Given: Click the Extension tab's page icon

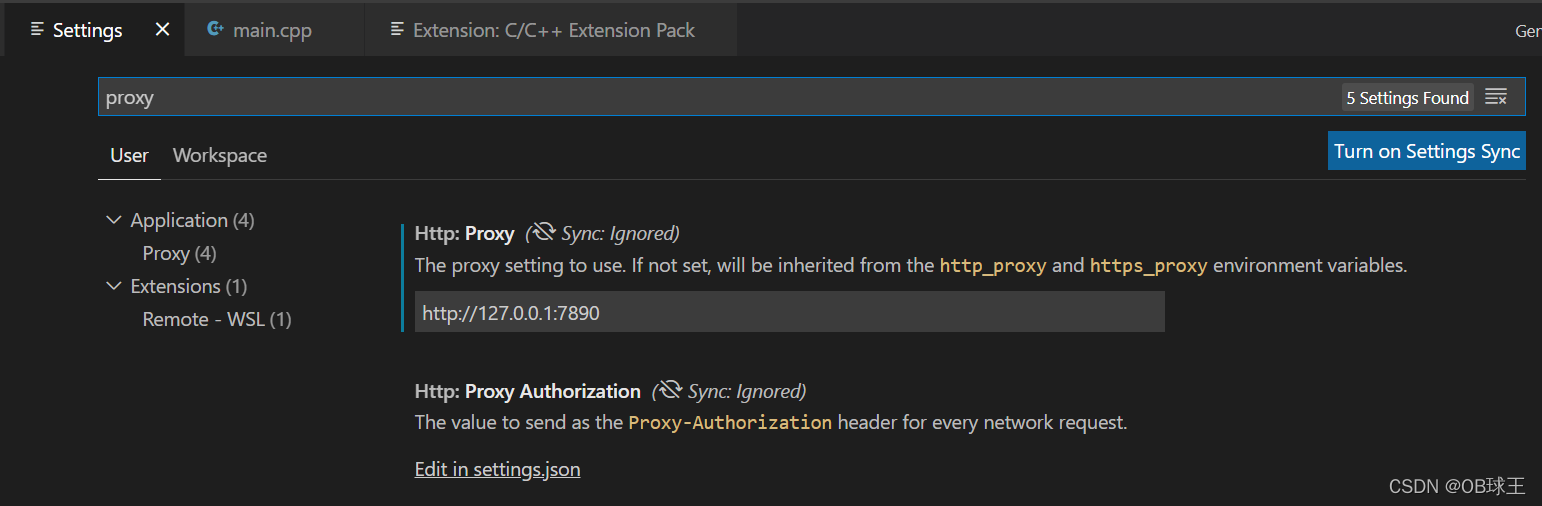Looking at the screenshot, I should 398,30.
